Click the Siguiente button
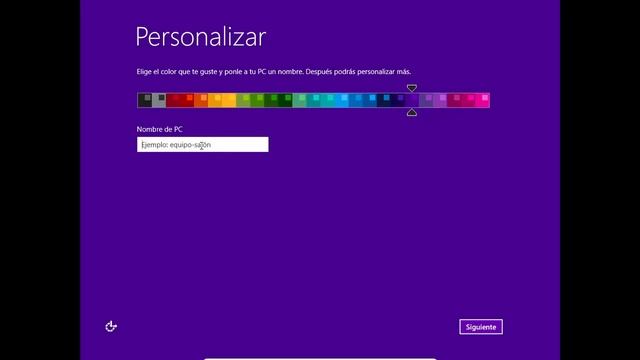The width and height of the screenshot is (640, 360). tap(481, 327)
